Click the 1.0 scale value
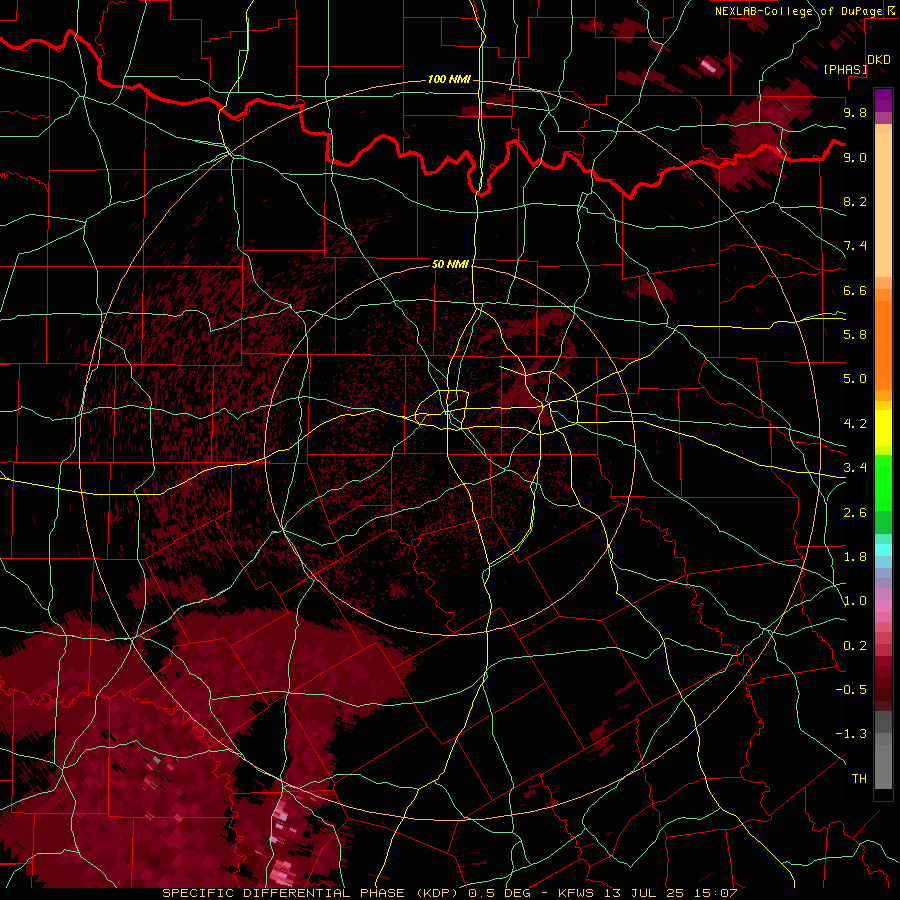The height and width of the screenshot is (900, 900). pyautogui.click(x=855, y=601)
